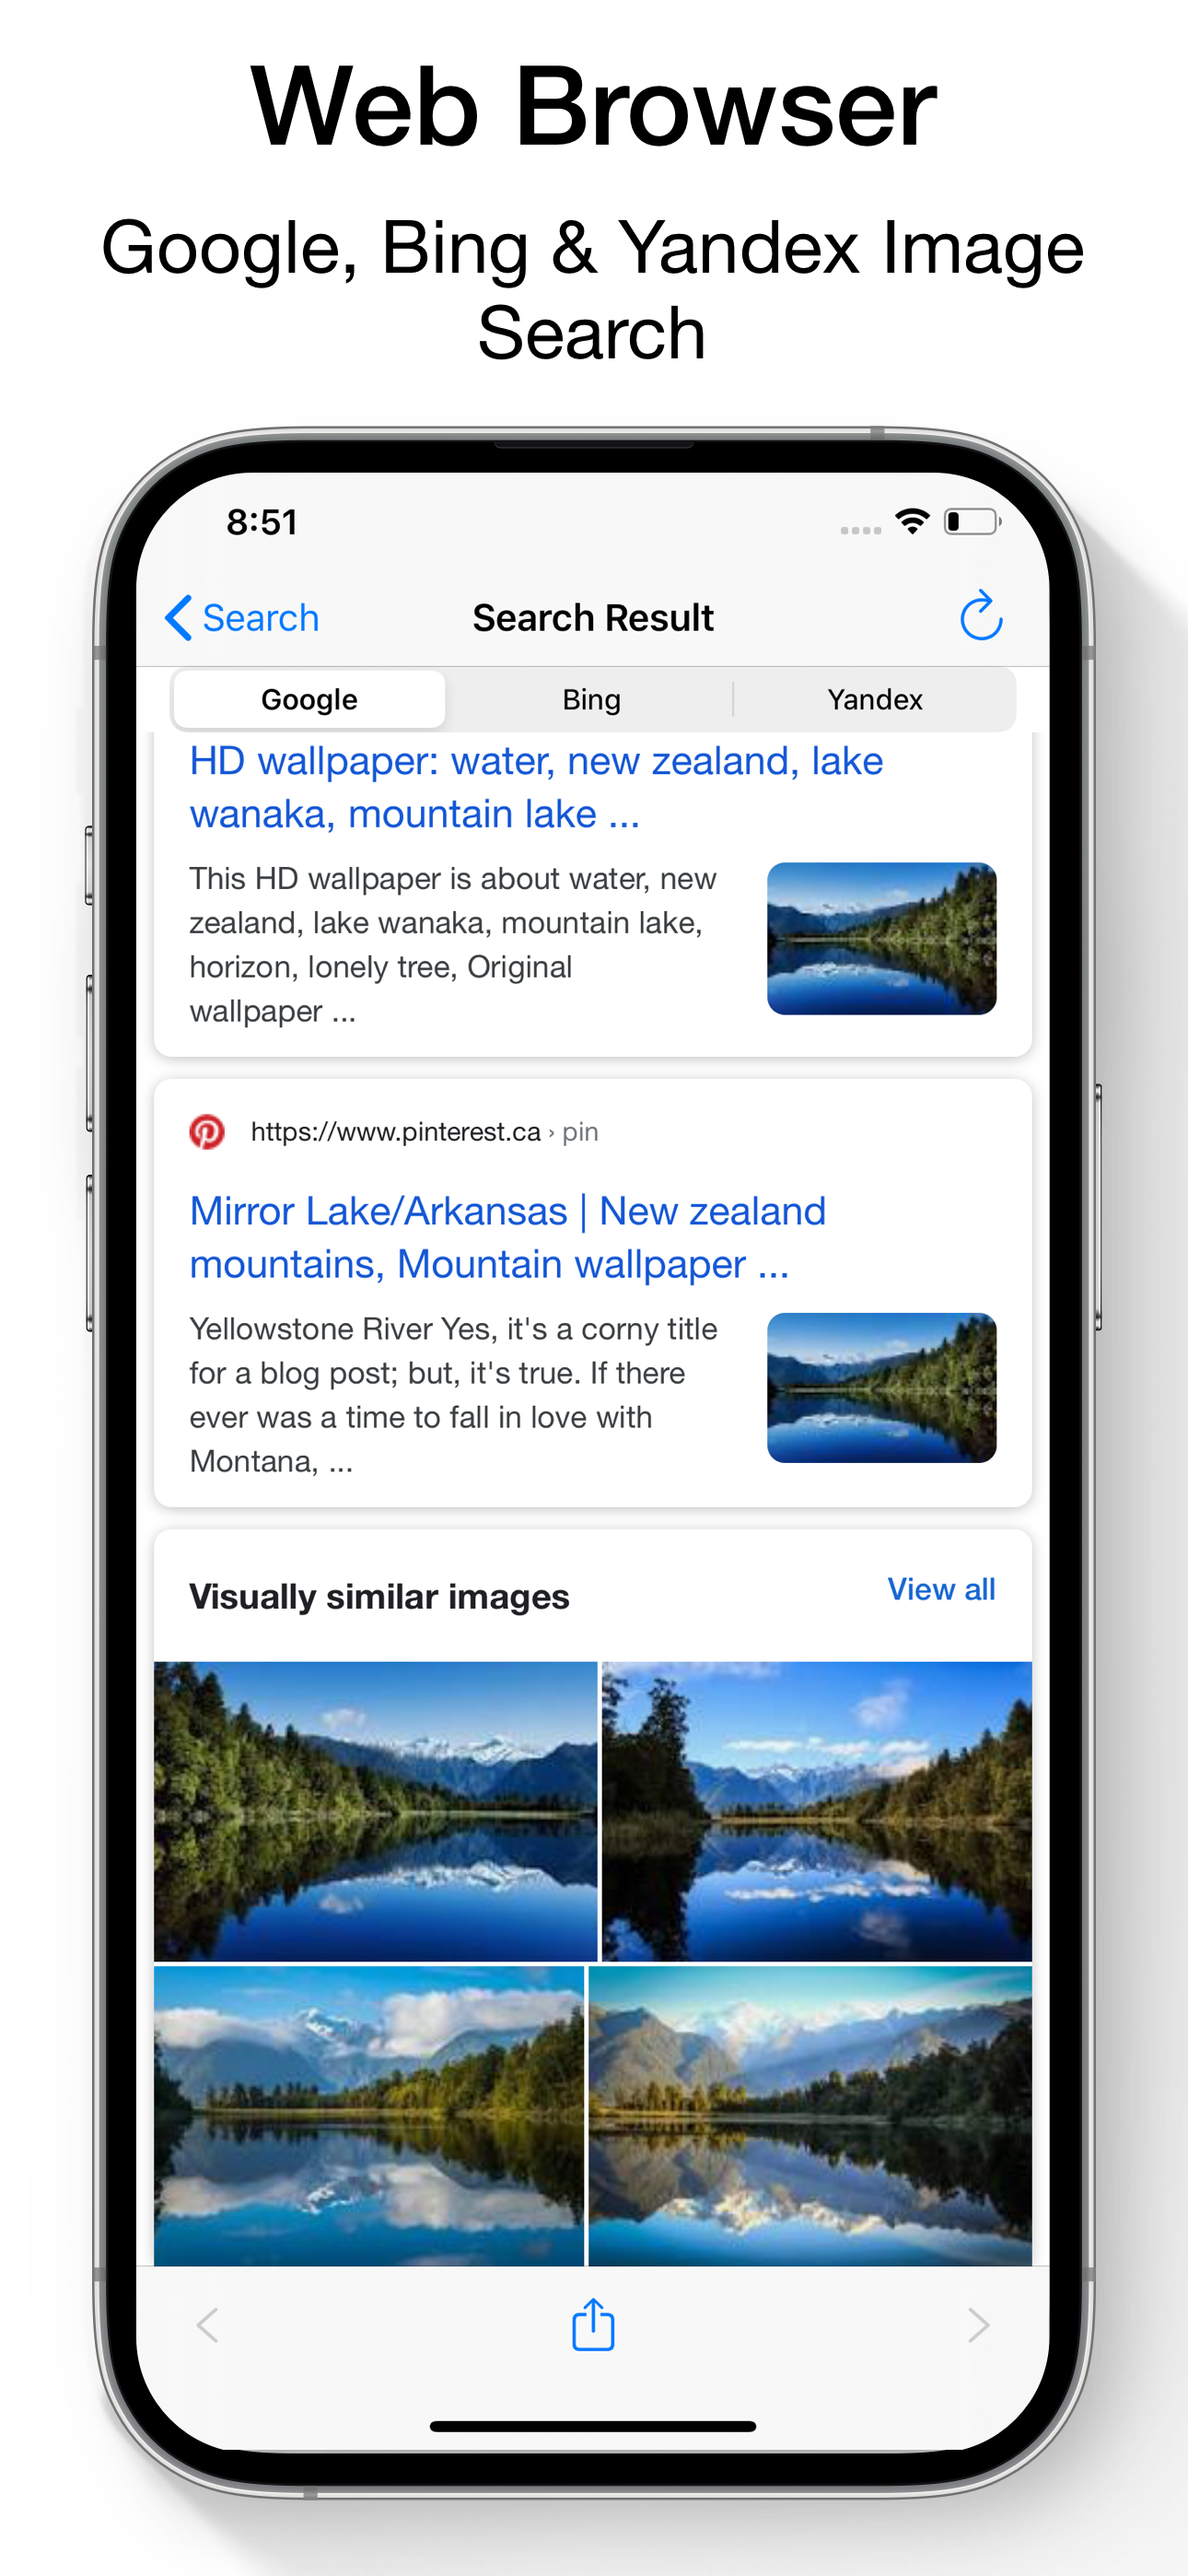This screenshot has height=2576, width=1188.
Task: Tap the Wi-Fi status icon
Action: [x=912, y=521]
